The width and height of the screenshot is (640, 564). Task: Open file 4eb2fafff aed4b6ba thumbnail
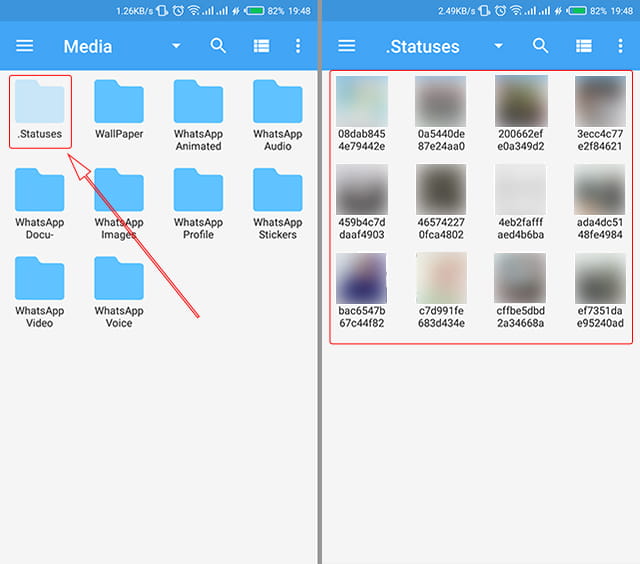pos(520,189)
